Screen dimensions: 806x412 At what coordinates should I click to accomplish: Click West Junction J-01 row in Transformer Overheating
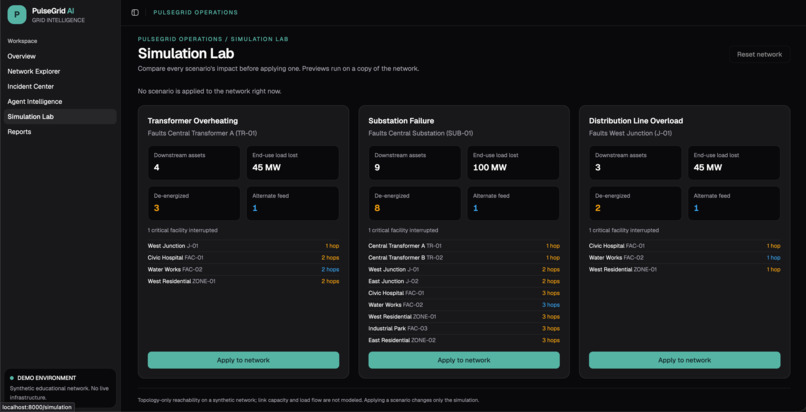tap(243, 246)
